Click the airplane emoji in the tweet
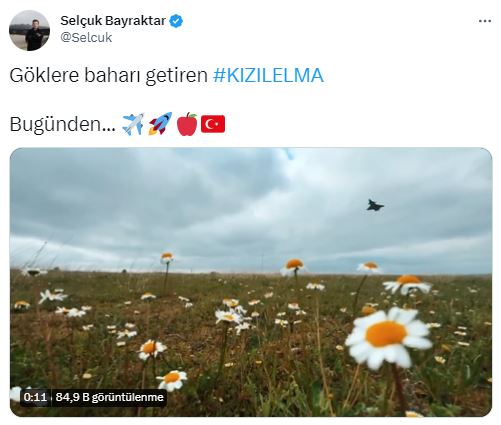The width and height of the screenshot is (501, 425). (x=133, y=124)
